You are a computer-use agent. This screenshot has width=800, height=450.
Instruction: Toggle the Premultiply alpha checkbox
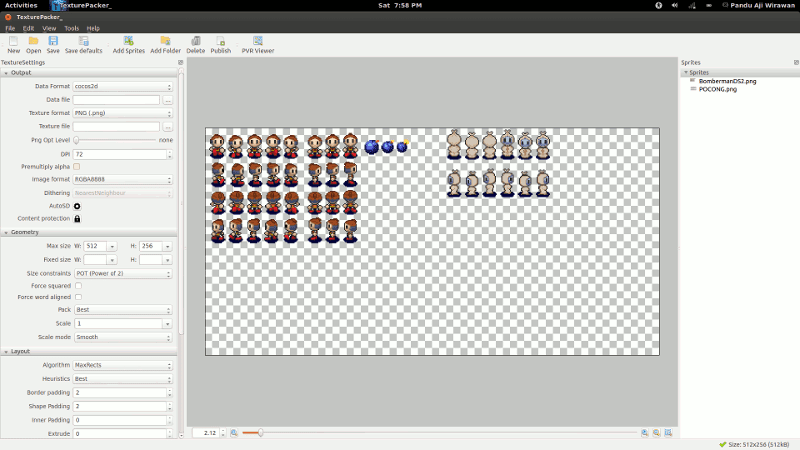77,166
